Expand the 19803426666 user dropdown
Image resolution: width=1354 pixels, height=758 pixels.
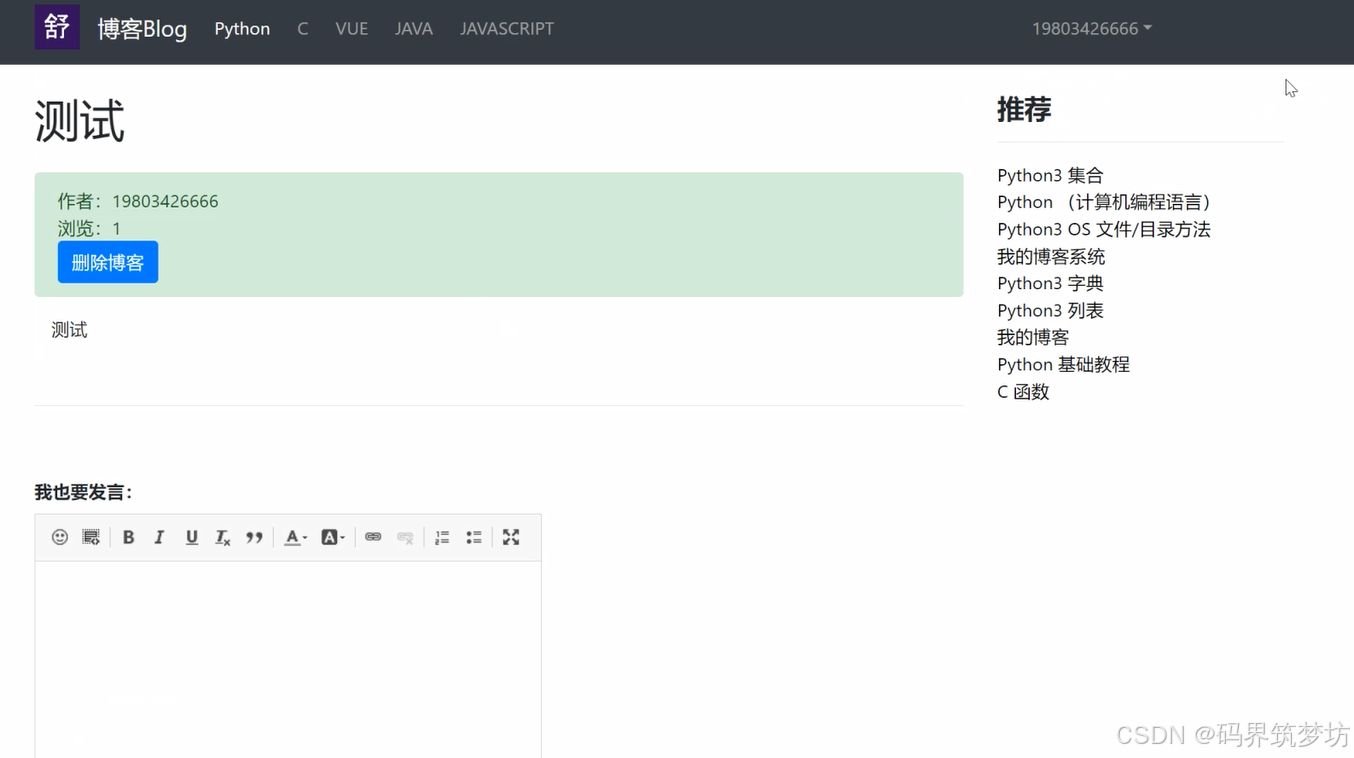click(x=1092, y=29)
